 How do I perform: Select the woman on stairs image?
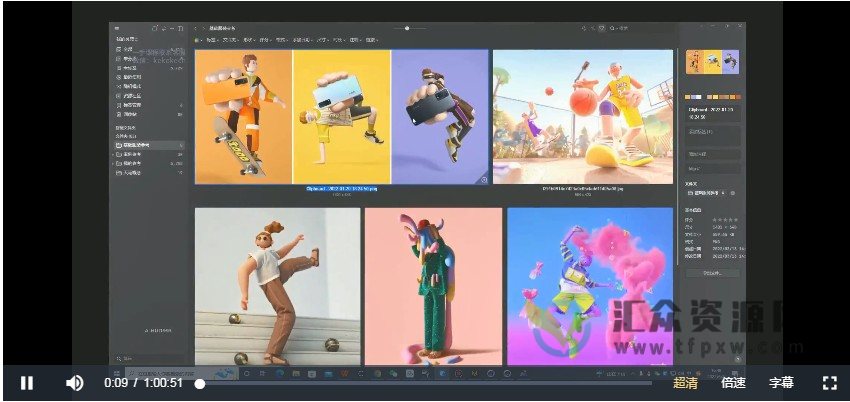coord(278,286)
